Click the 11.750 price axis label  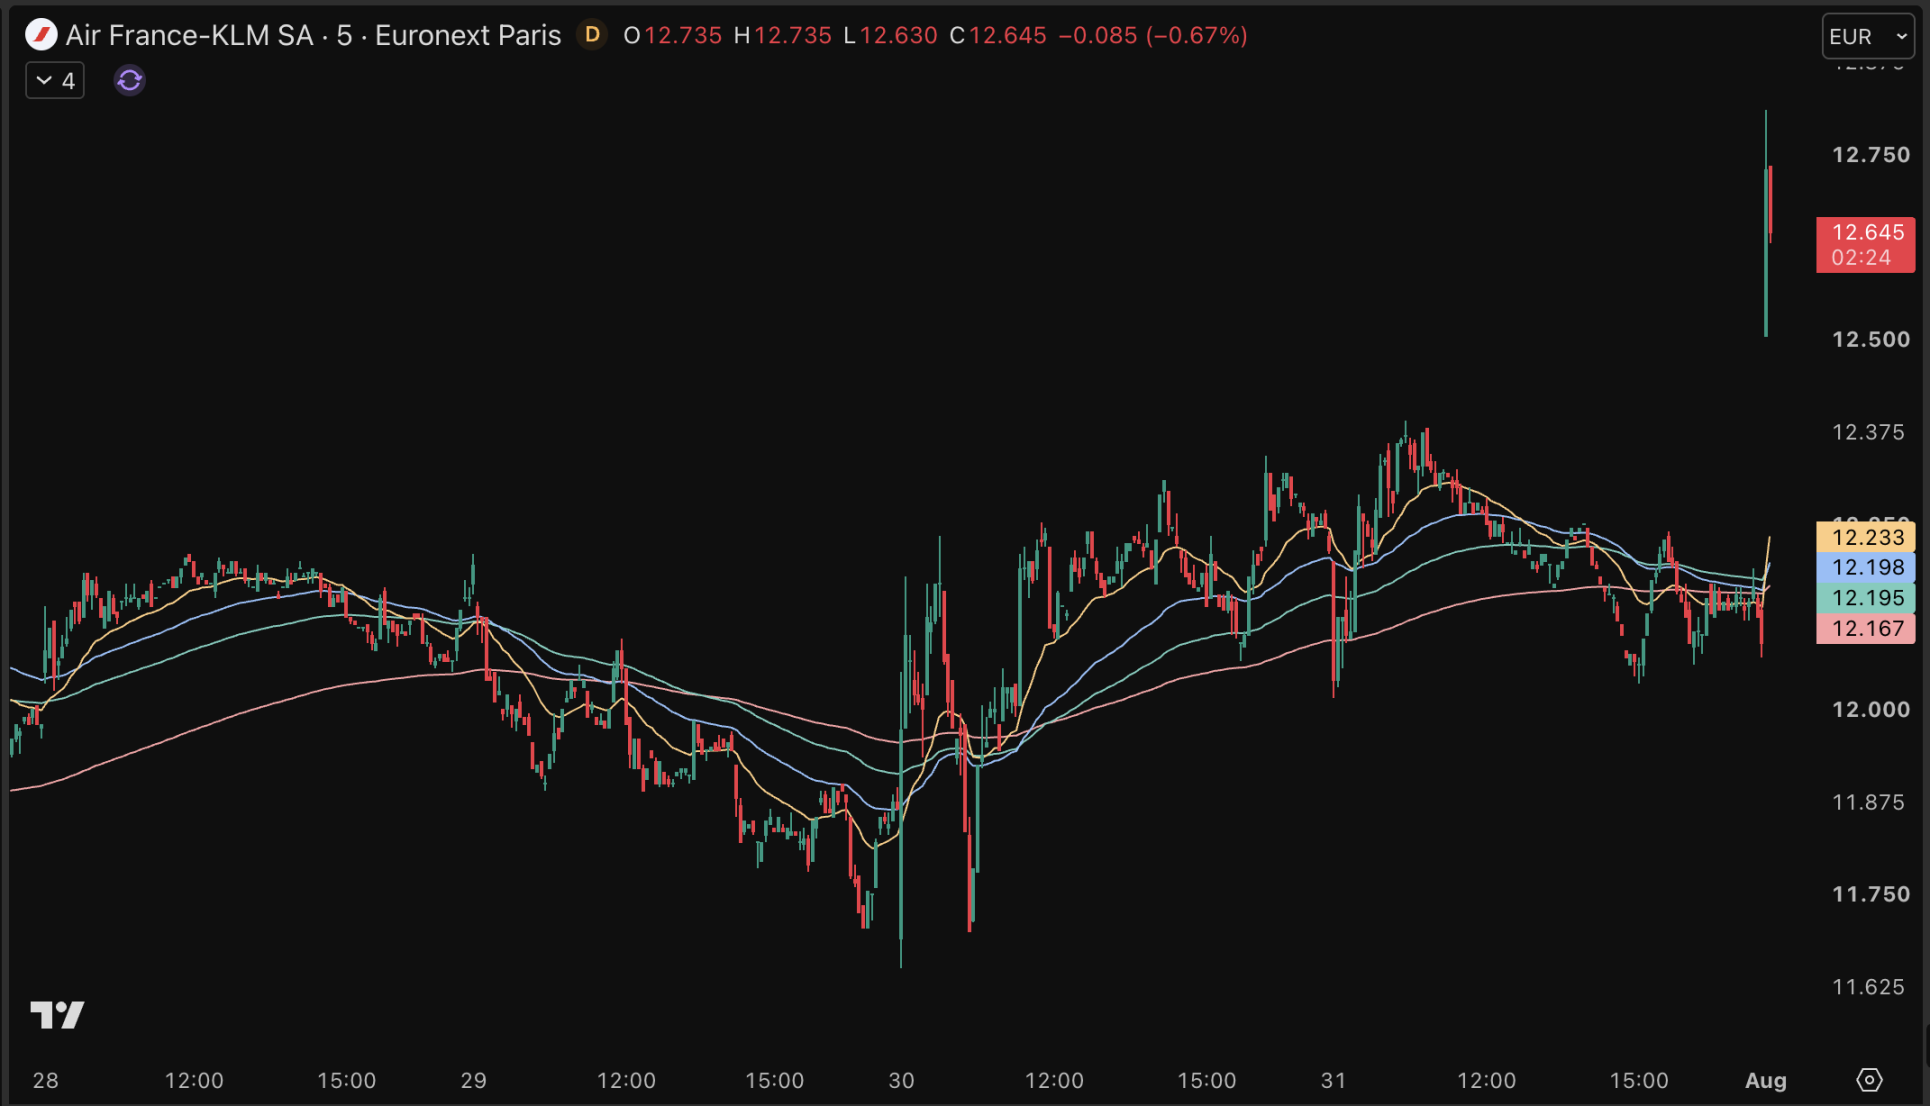(x=1871, y=894)
